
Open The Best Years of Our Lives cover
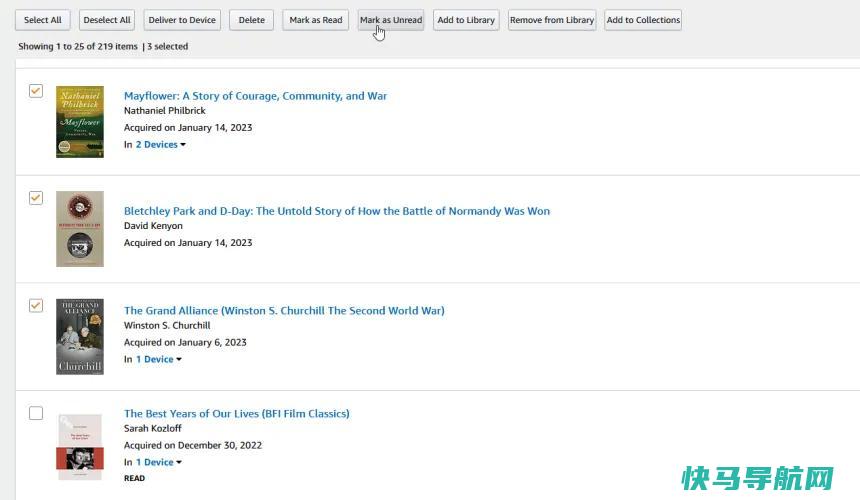80,447
